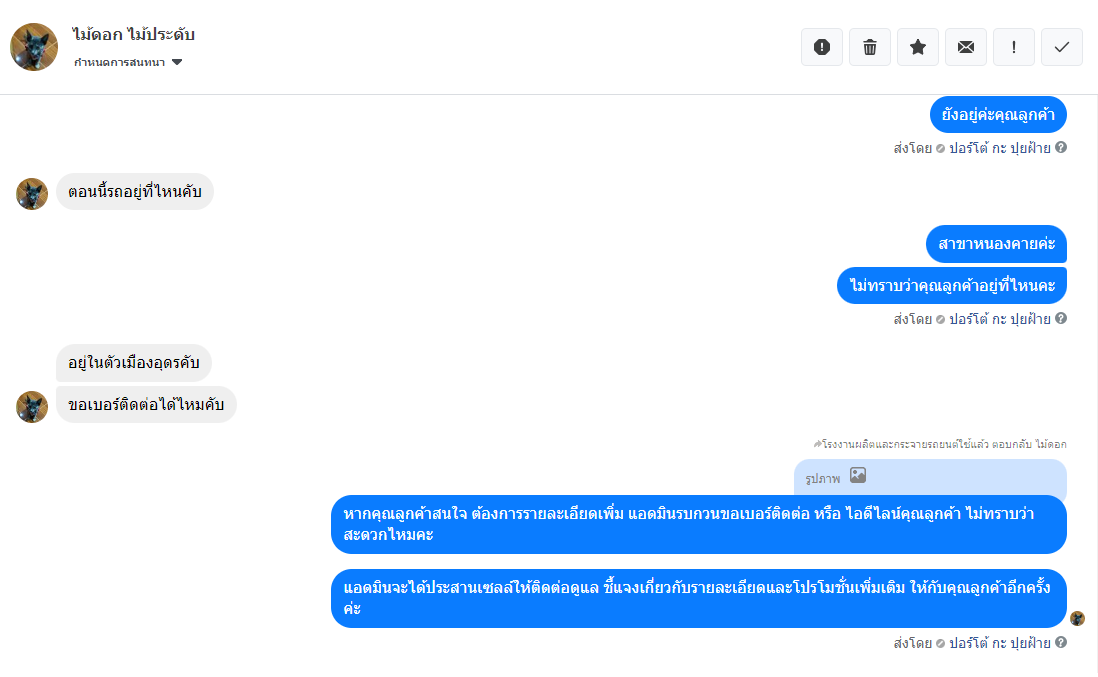
Task: Select message ขอเบอร์ติดต่อได้ไหมคับ
Action: point(146,405)
